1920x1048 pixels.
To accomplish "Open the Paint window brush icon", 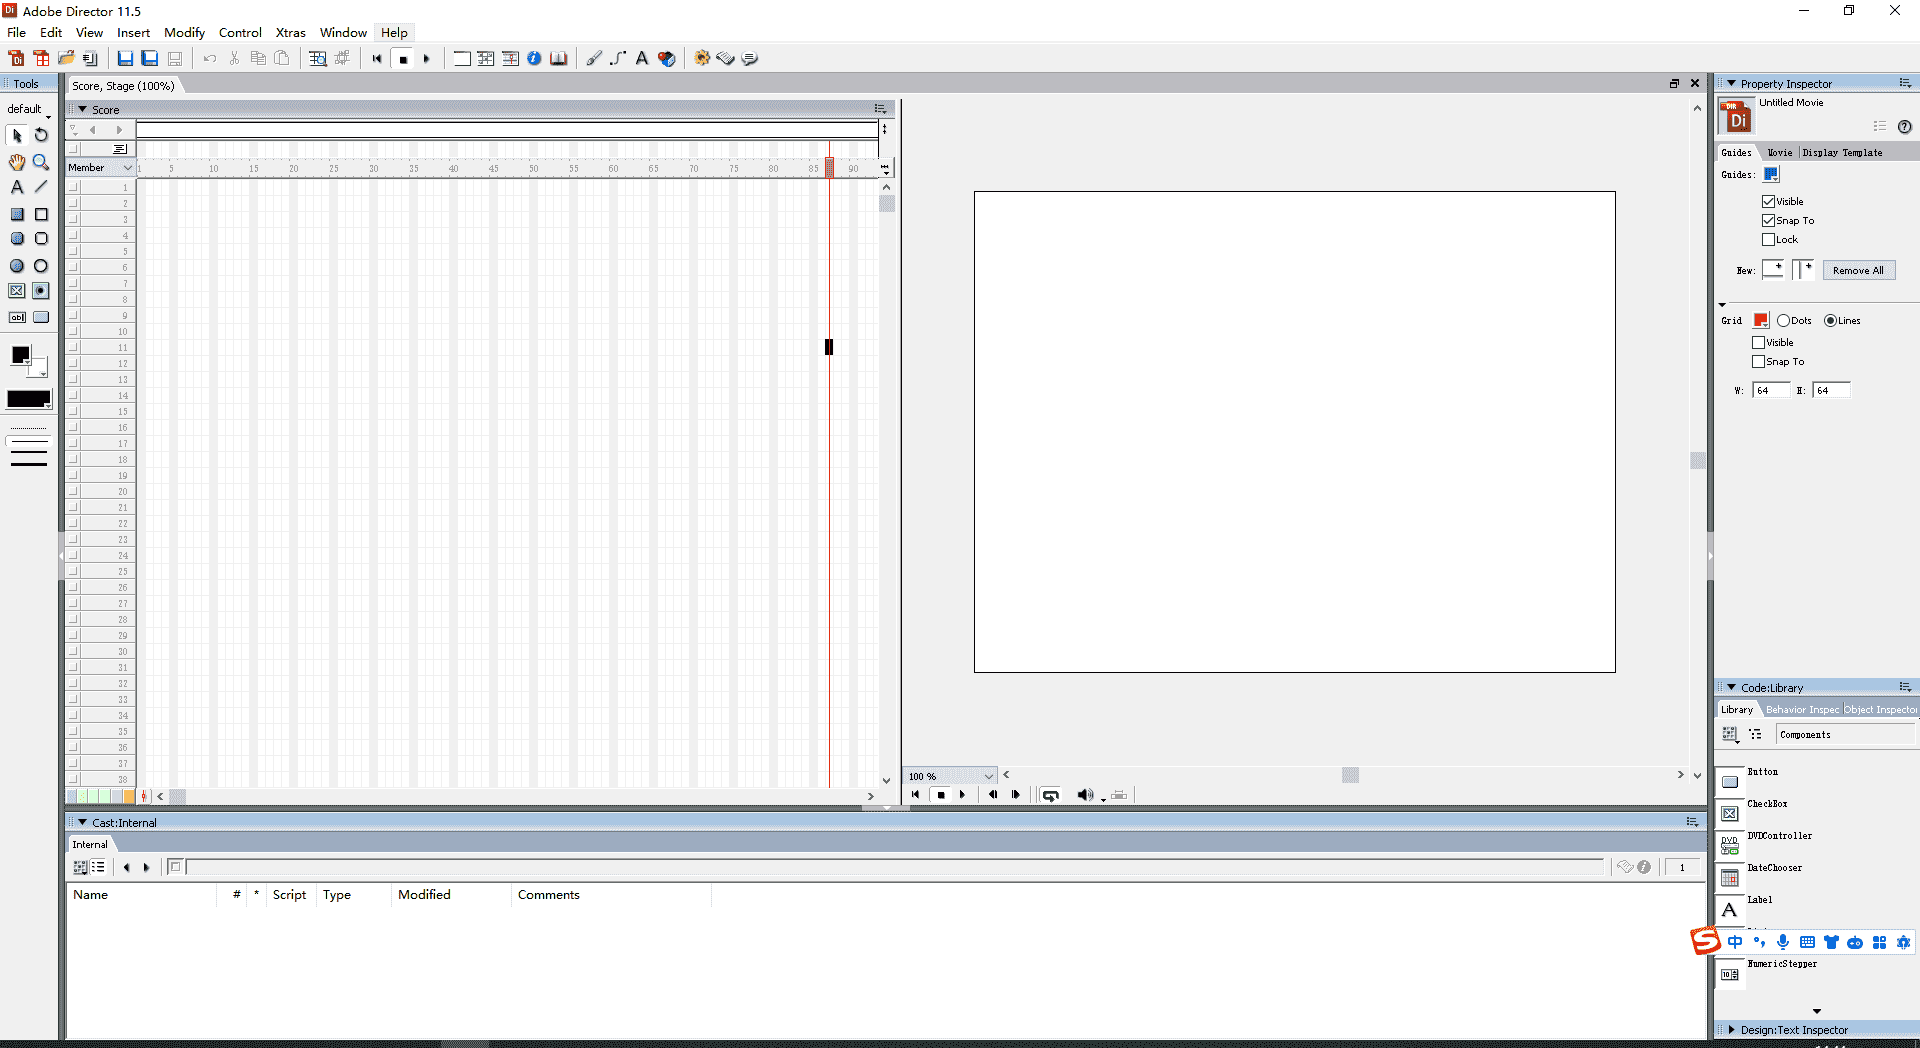I will tap(594, 58).
